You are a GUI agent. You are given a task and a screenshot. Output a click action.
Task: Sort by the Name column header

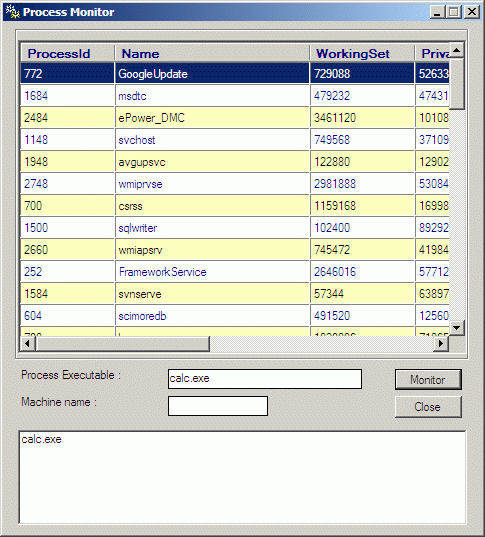212,53
